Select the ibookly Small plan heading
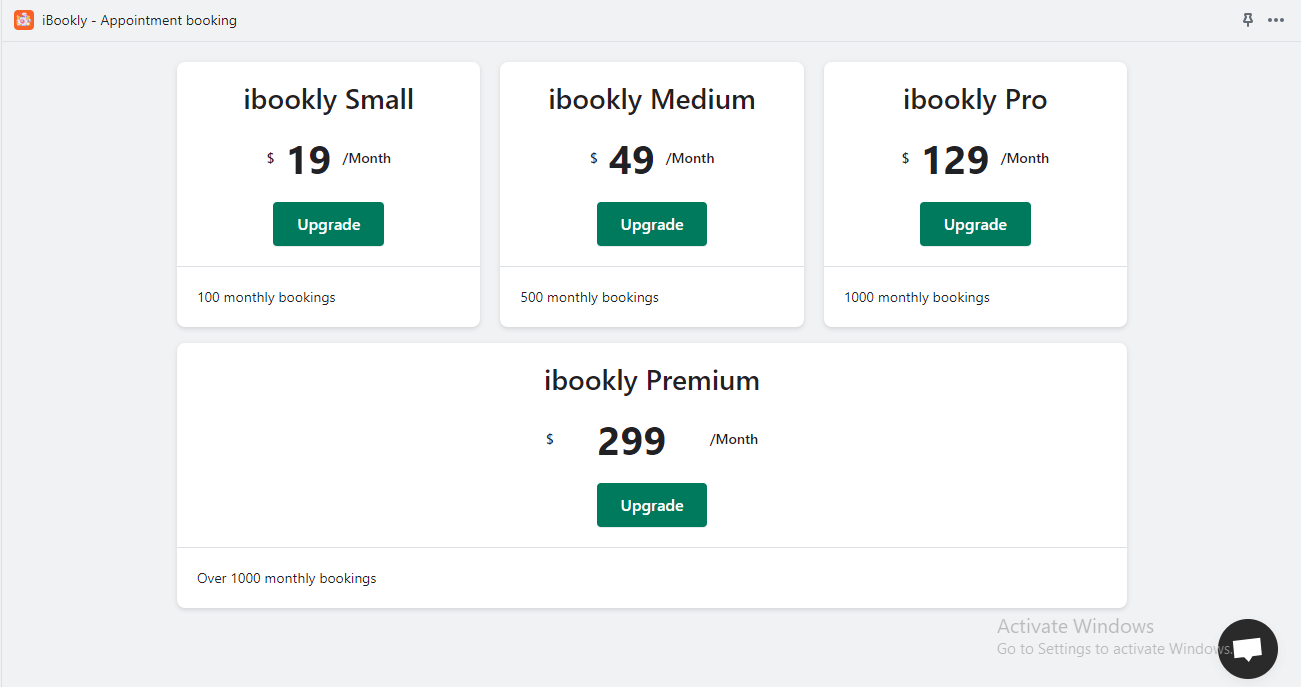 click(328, 100)
